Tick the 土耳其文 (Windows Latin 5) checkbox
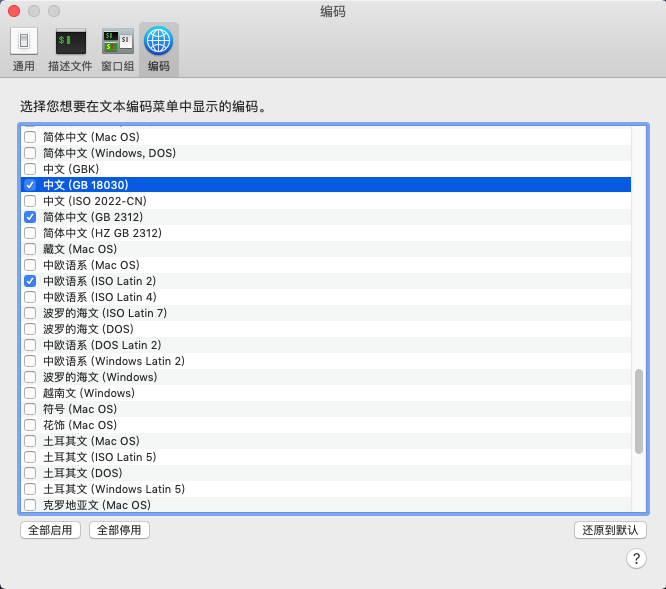666x589 pixels. 30,489
